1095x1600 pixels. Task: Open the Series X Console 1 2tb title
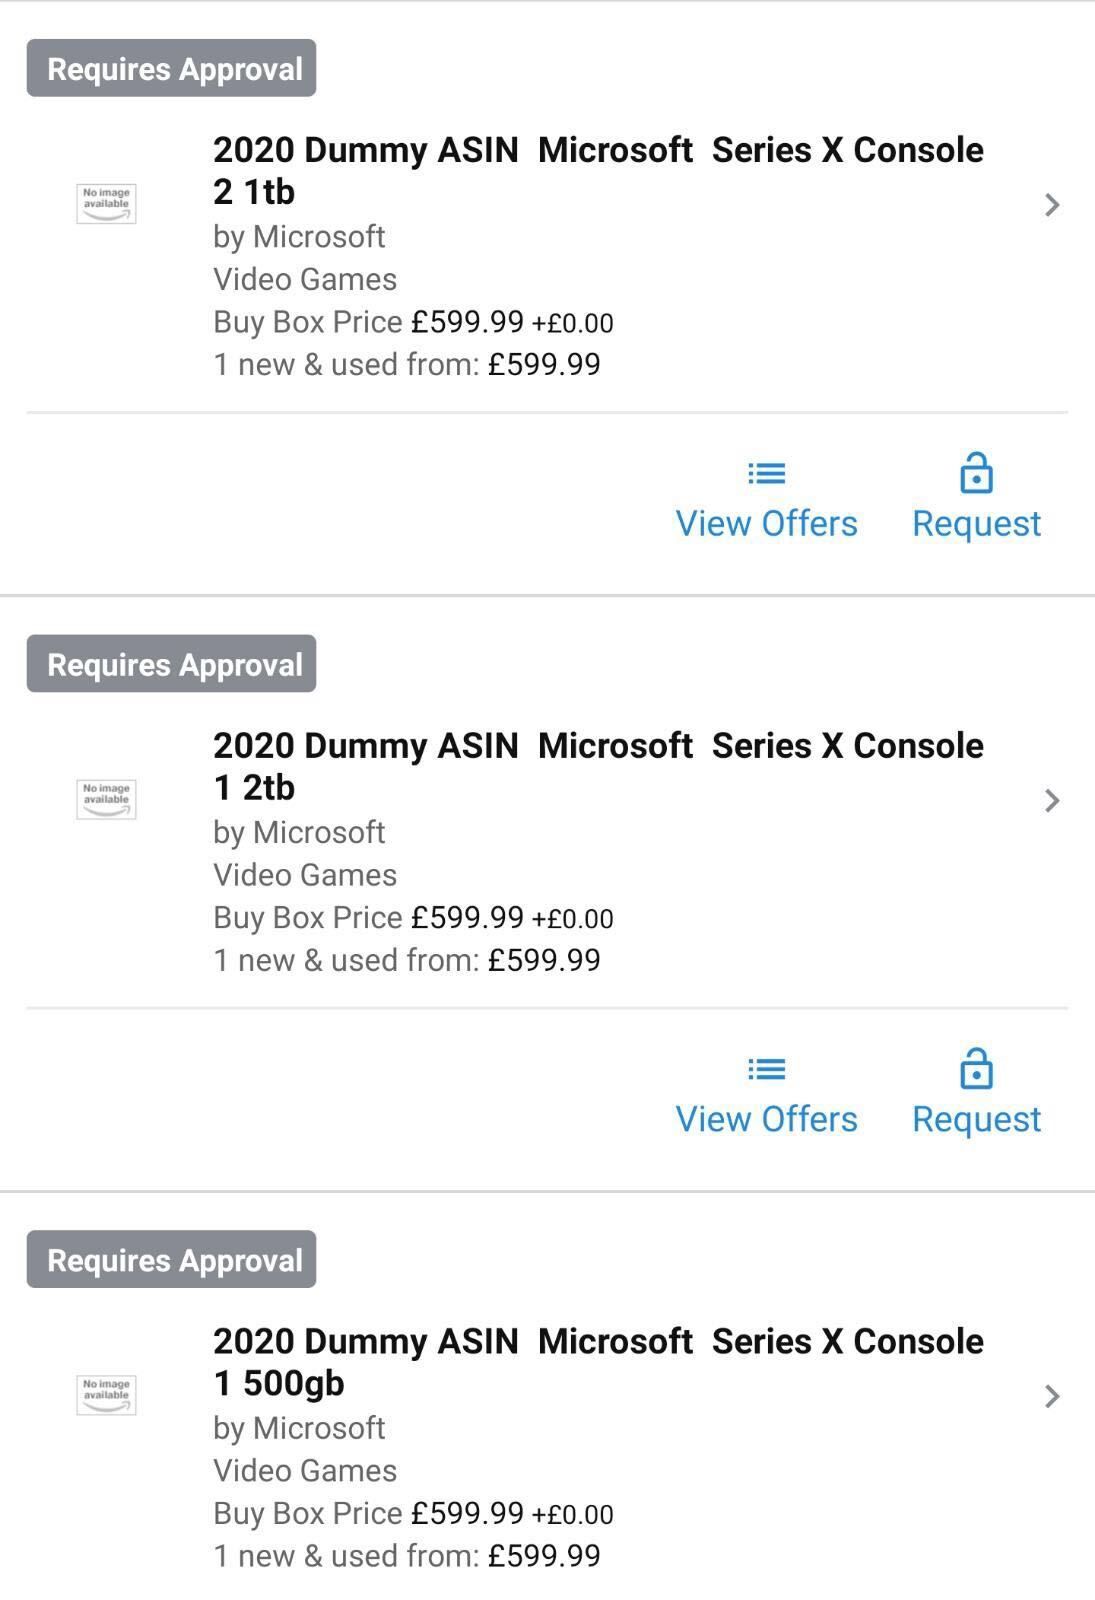pyautogui.click(x=597, y=766)
